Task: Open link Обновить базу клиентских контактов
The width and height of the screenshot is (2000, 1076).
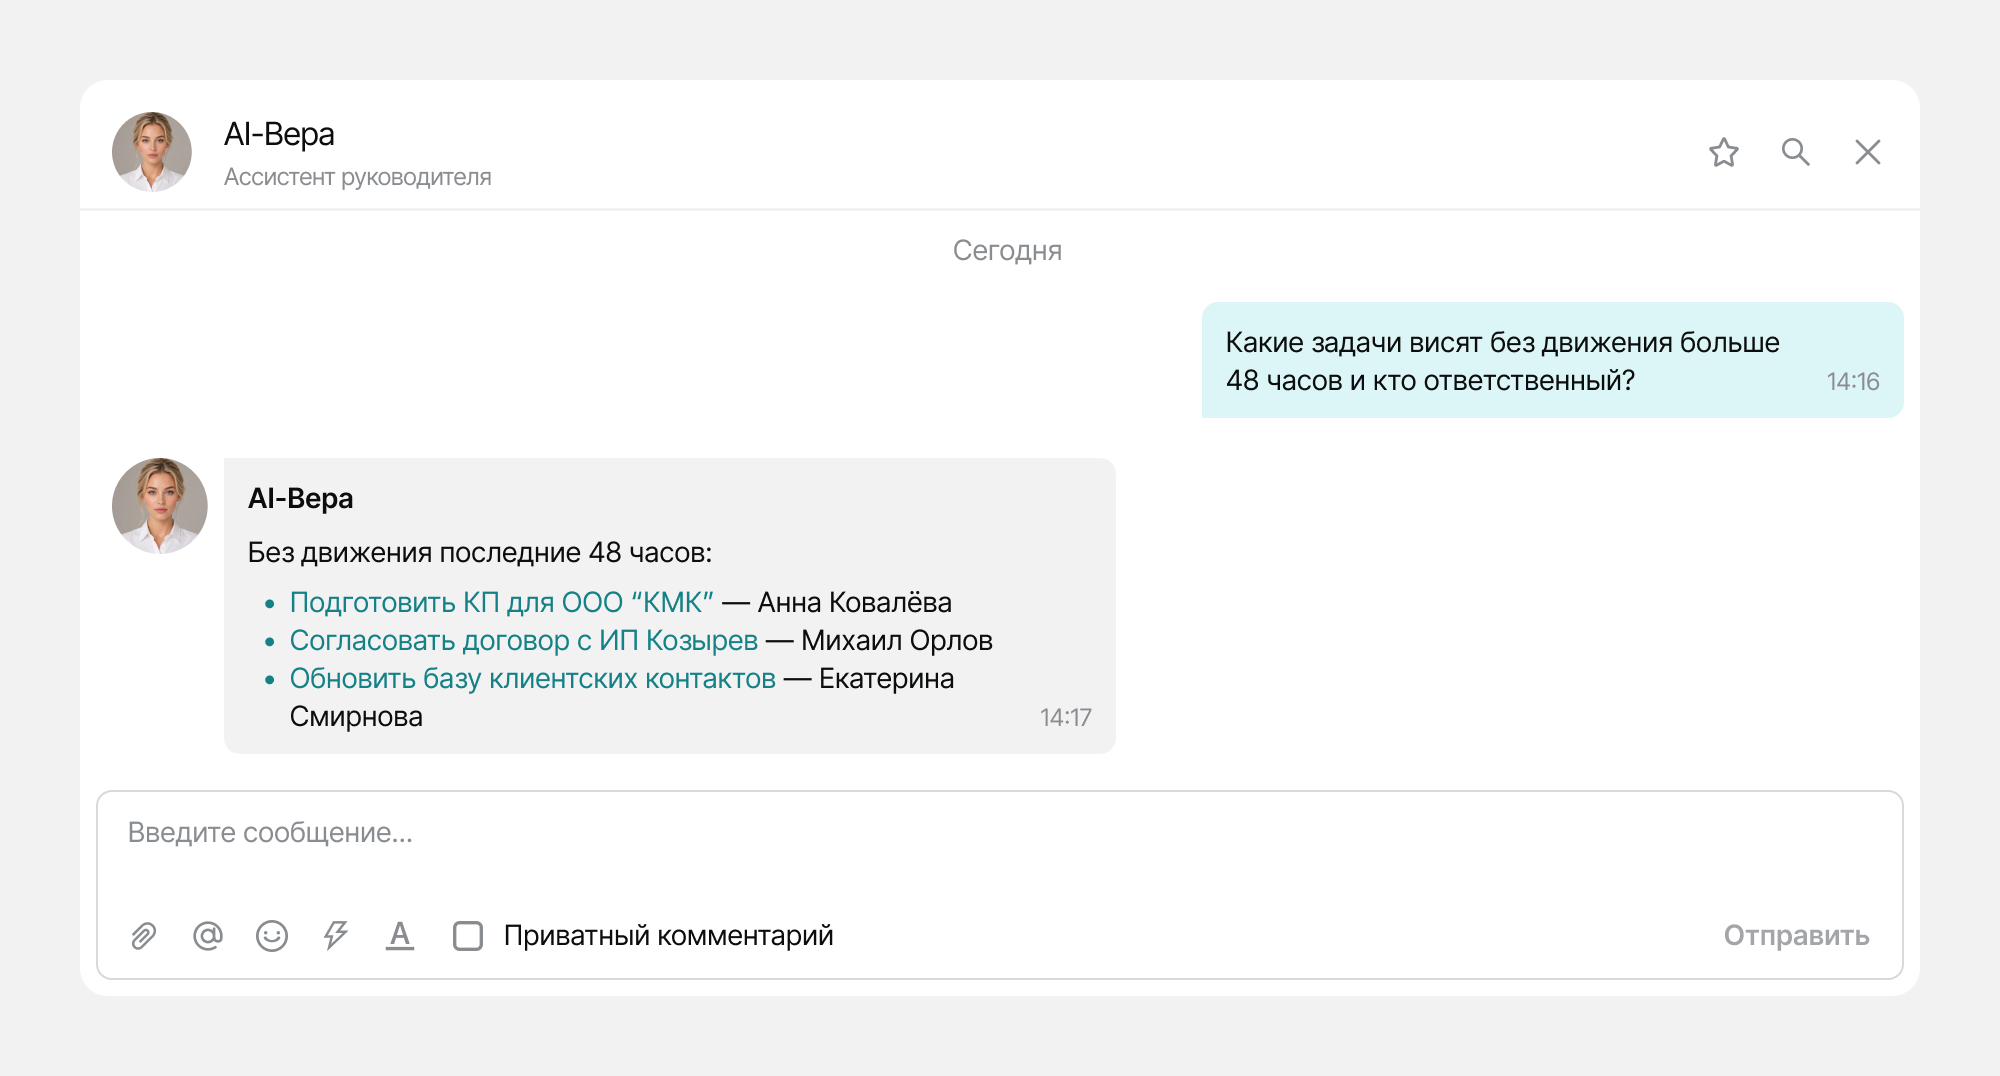Action: coord(533,679)
